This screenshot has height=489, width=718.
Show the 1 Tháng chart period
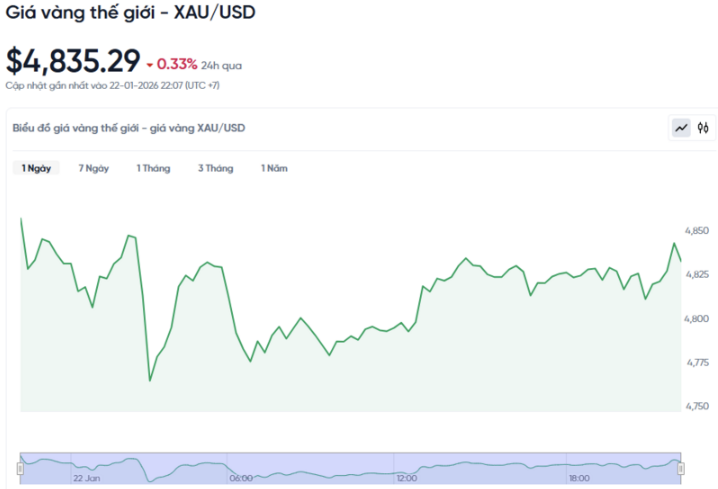click(153, 168)
